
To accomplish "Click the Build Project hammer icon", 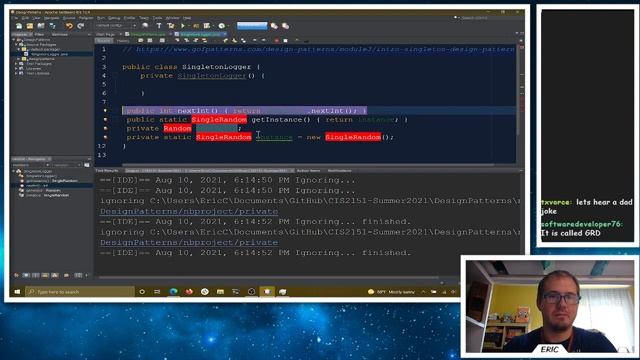I will pos(159,26).
